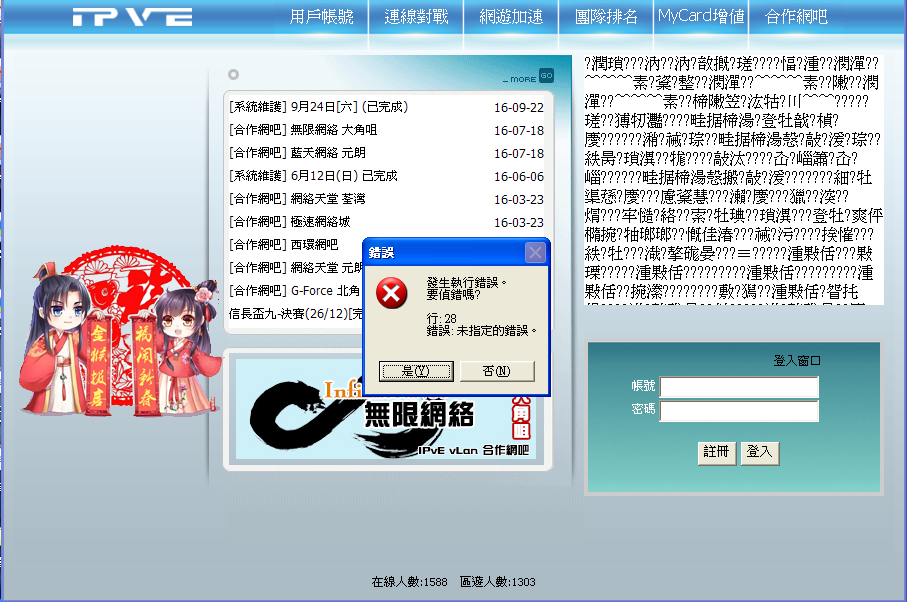The image size is (907, 602).
Task: Open the 無限網絡 大角咀 news link
Action: click(x=333, y=129)
